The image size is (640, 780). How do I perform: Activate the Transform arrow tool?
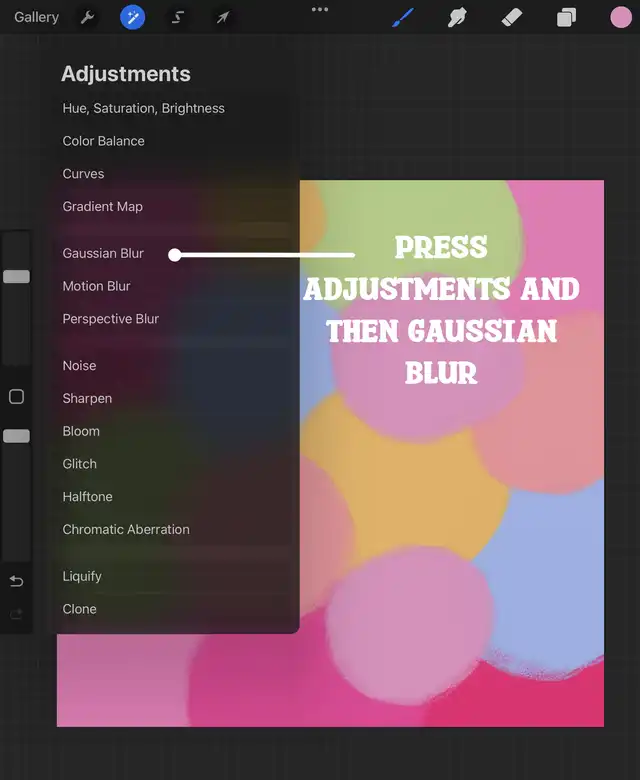(x=223, y=17)
